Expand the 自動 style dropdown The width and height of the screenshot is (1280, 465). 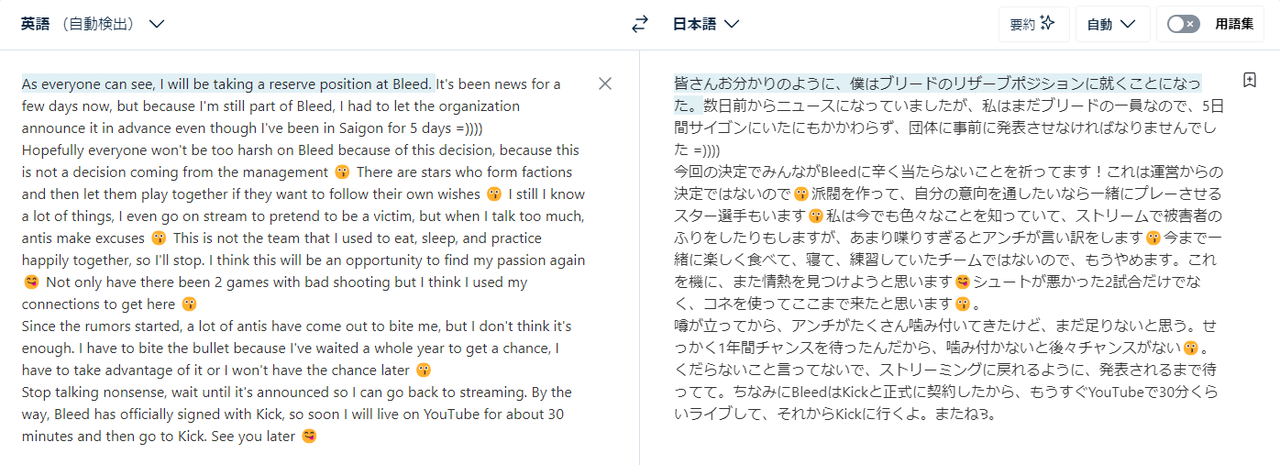point(1110,24)
